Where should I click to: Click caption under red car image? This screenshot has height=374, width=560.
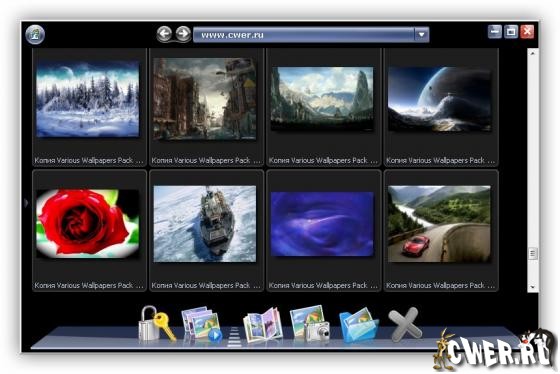[x=440, y=285]
